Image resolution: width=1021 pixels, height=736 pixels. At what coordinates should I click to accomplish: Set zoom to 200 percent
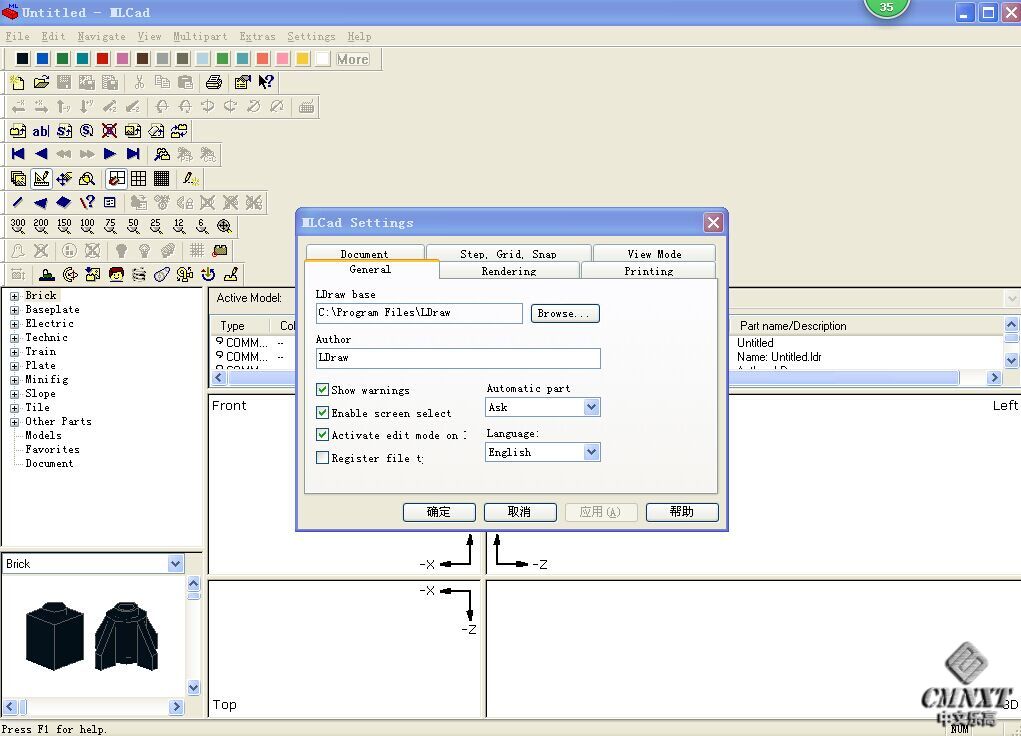tap(41, 226)
